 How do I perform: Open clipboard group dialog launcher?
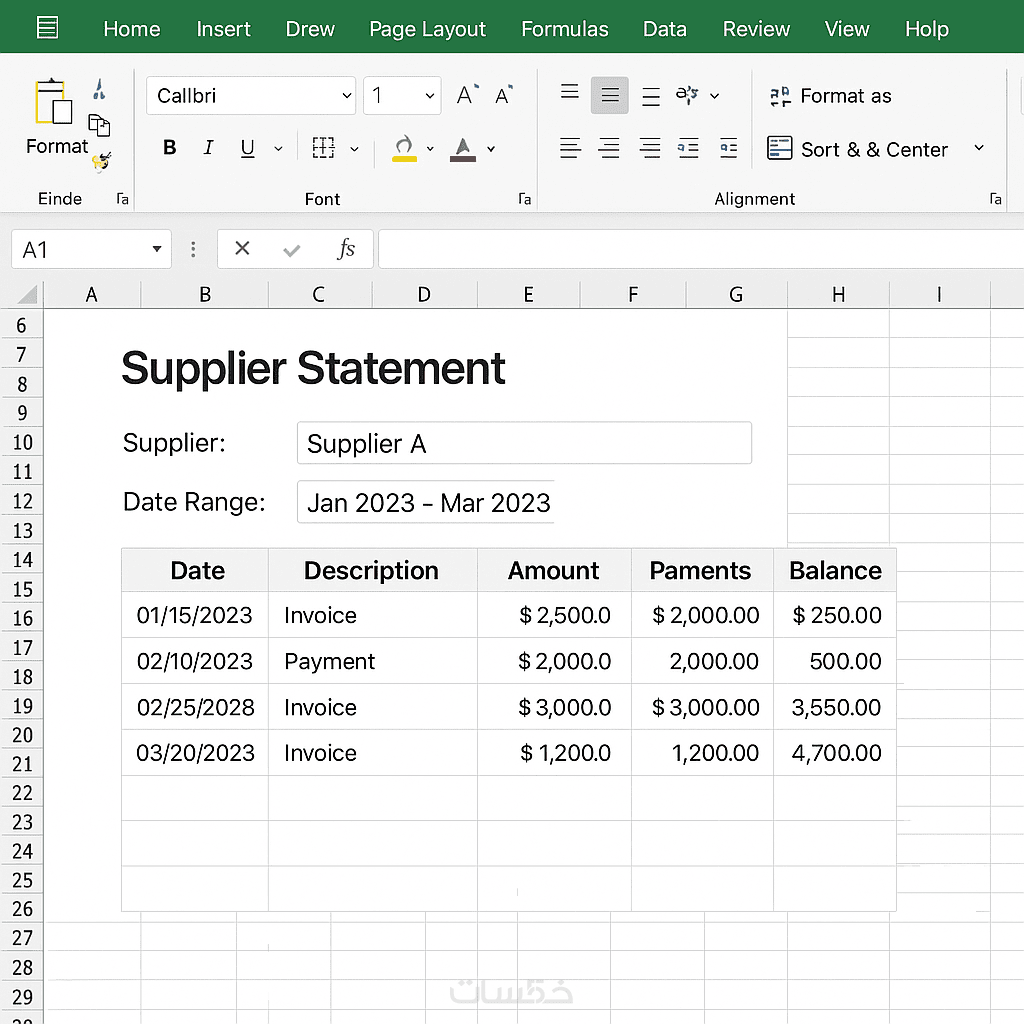point(122,199)
